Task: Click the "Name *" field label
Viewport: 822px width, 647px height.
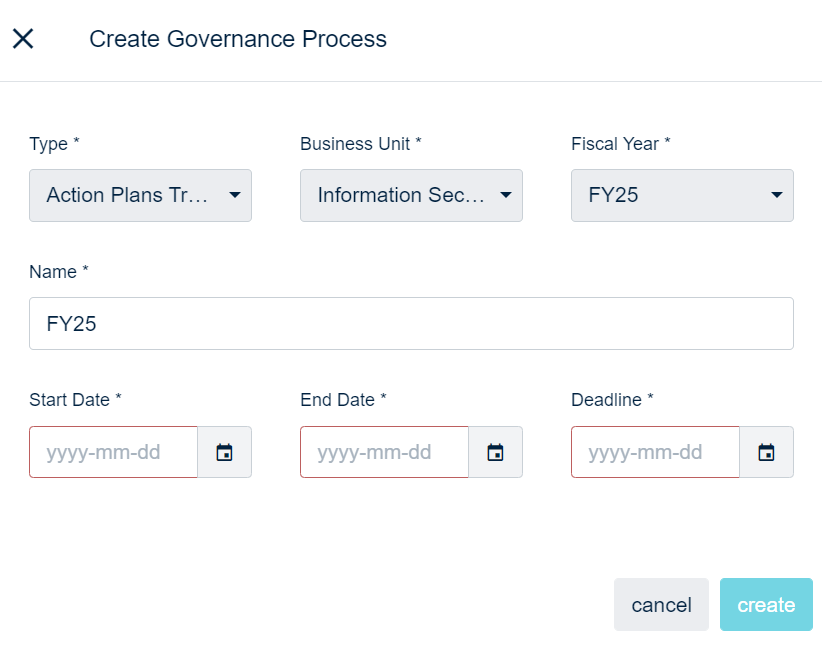Action: pyautogui.click(x=59, y=272)
